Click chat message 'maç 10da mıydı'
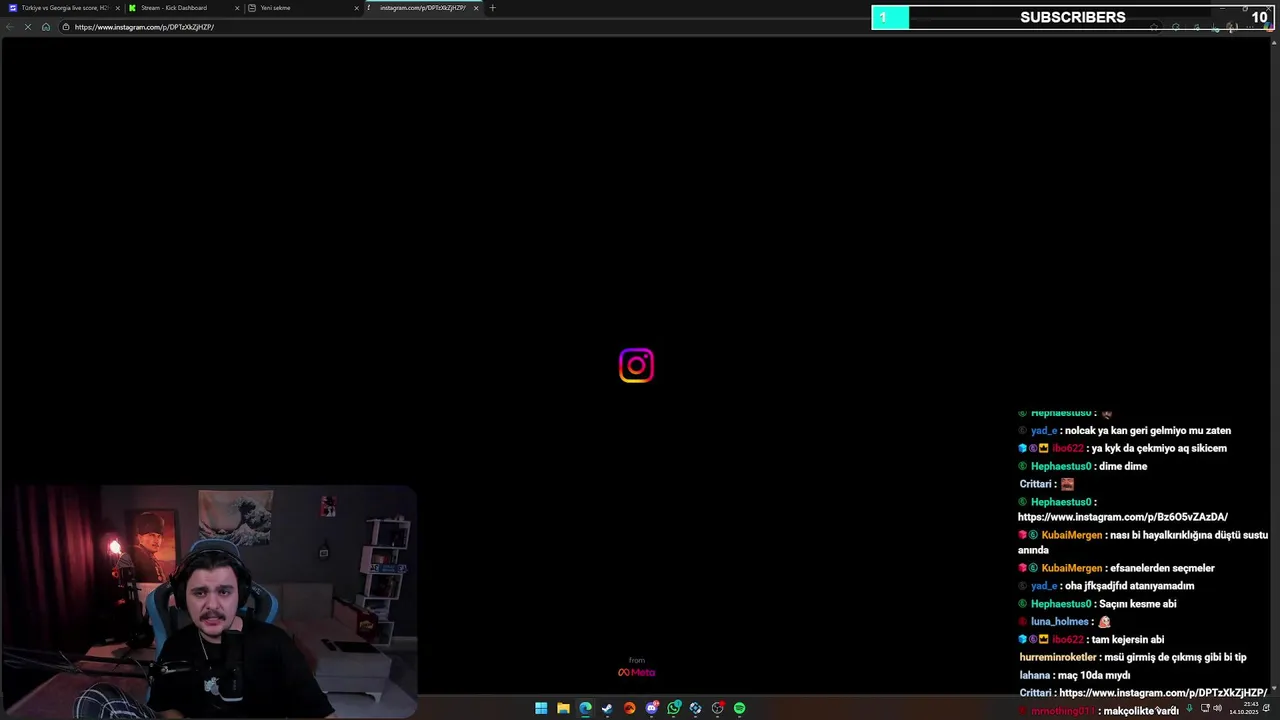The image size is (1280, 720). coord(1096,675)
